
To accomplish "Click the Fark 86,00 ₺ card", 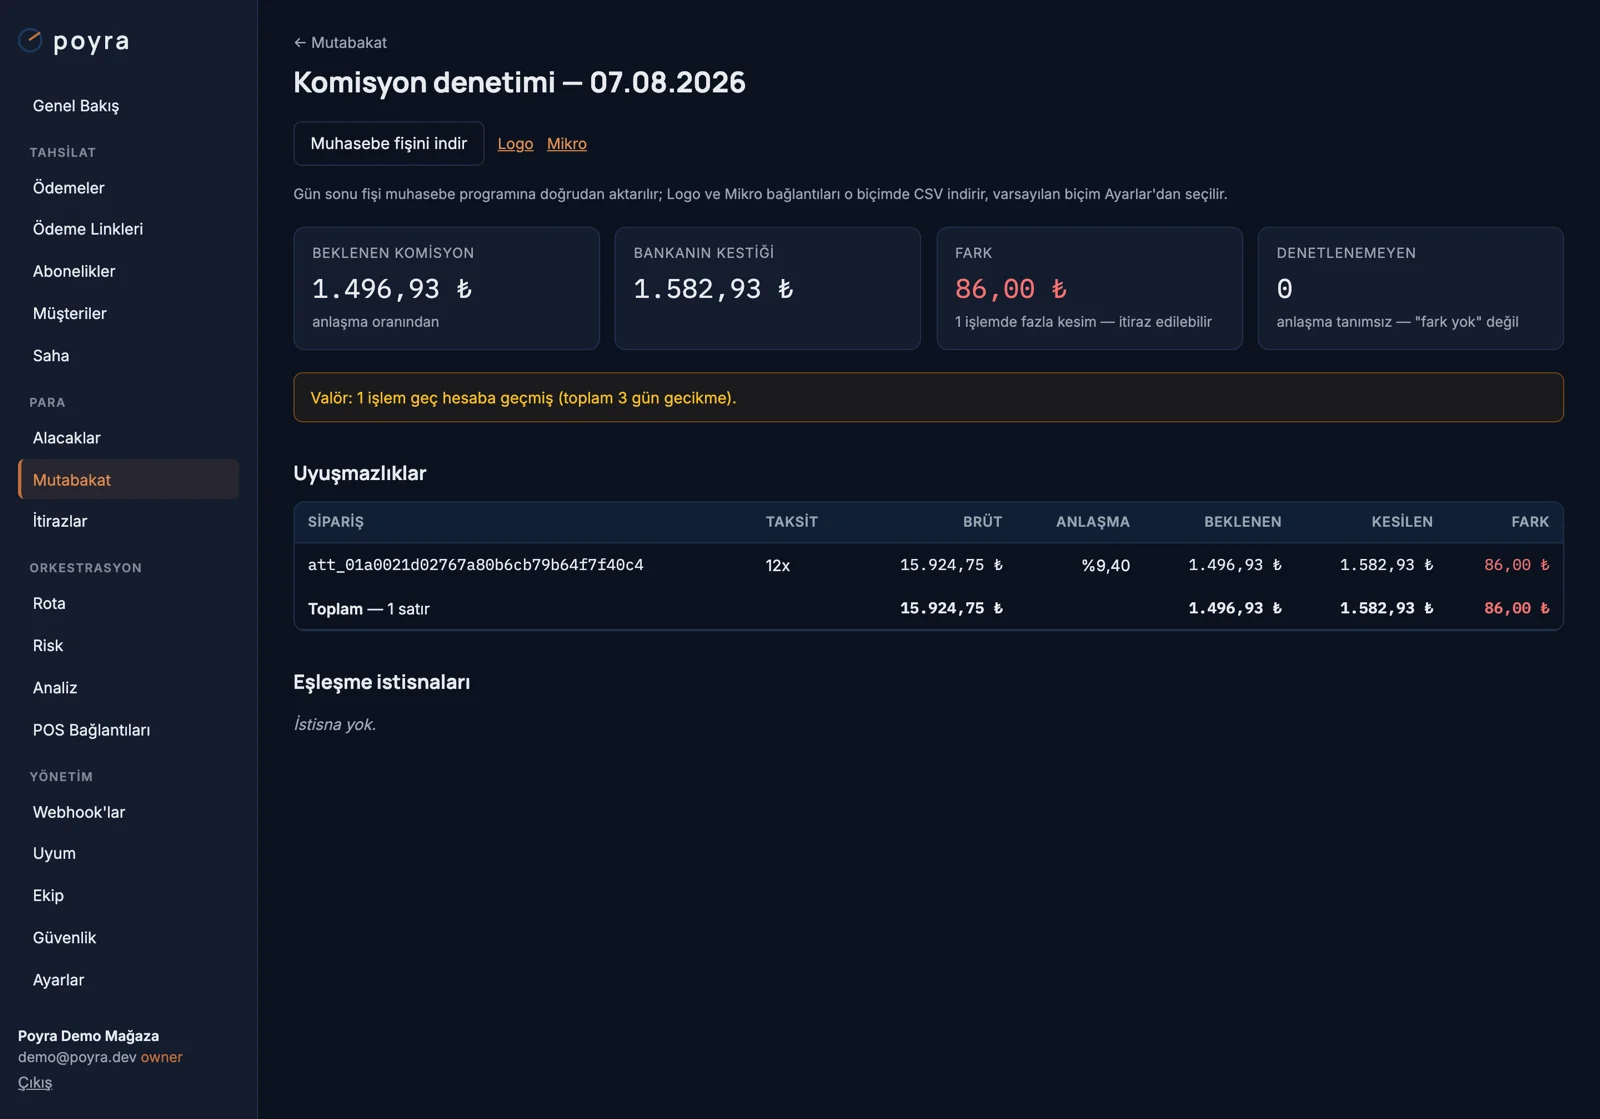I will point(1089,288).
